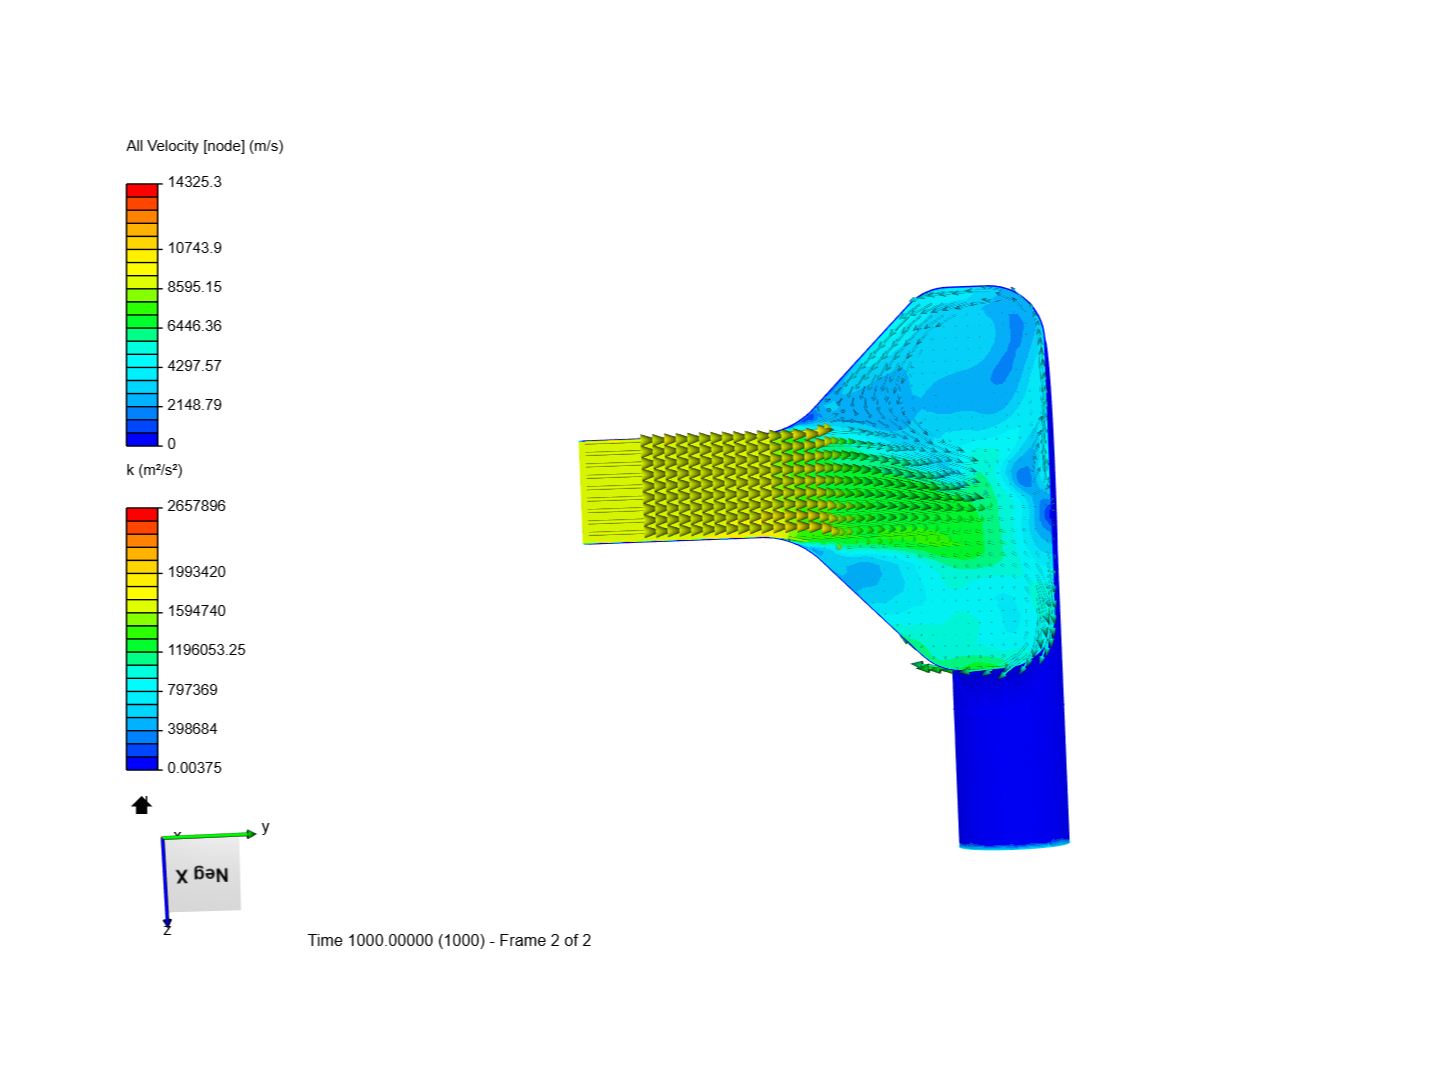Click the 1993420 k legend value
Viewport: 1440px width, 1080px height.
[x=196, y=572]
